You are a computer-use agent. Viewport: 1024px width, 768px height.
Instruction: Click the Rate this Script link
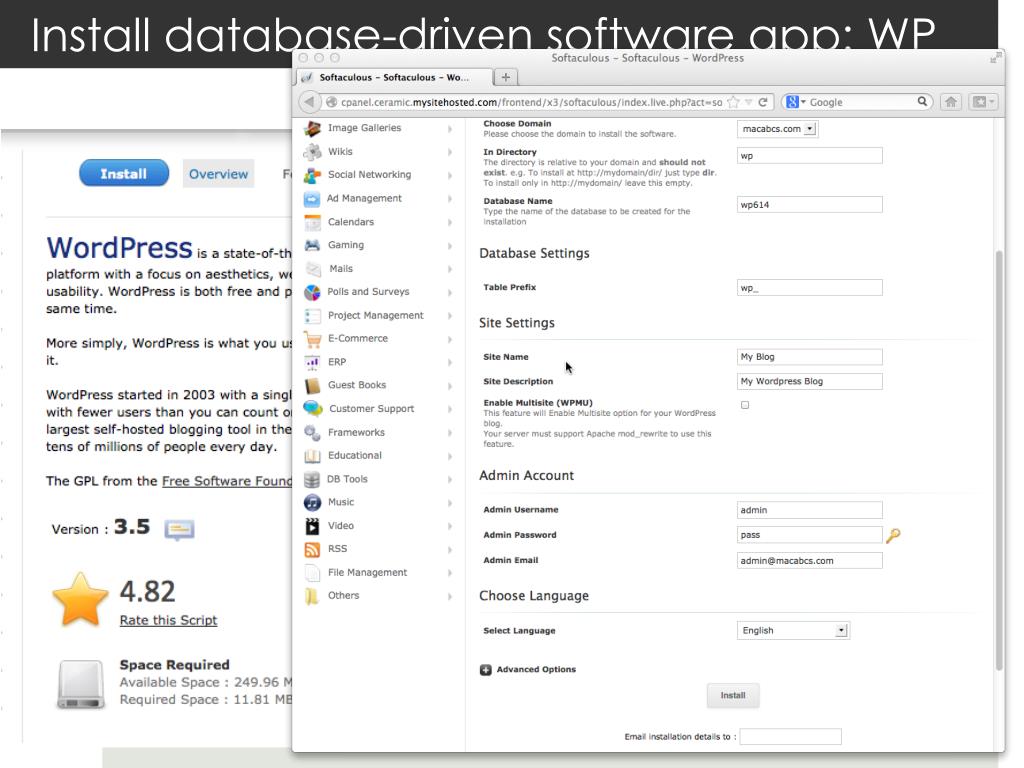168,620
